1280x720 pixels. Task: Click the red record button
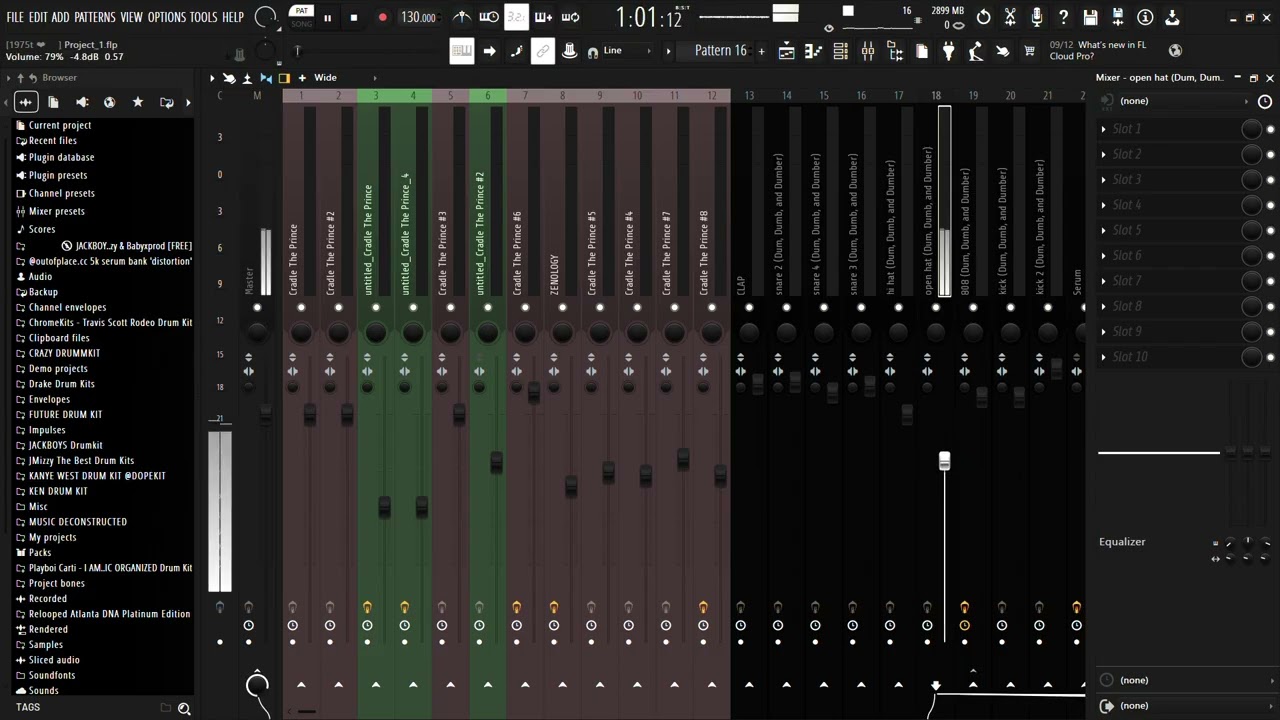(x=382, y=17)
